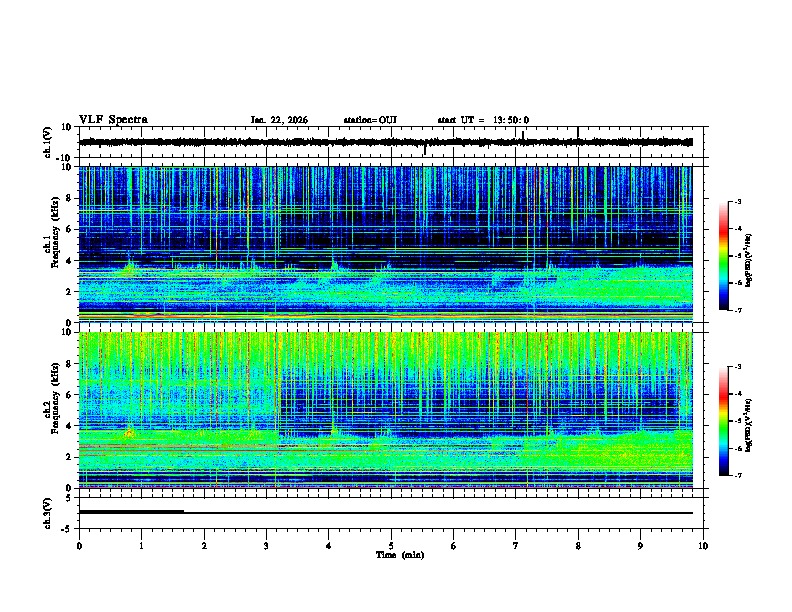Click the "5" tick on ch.3(V) axis
792x612 pixels.
click(70, 498)
